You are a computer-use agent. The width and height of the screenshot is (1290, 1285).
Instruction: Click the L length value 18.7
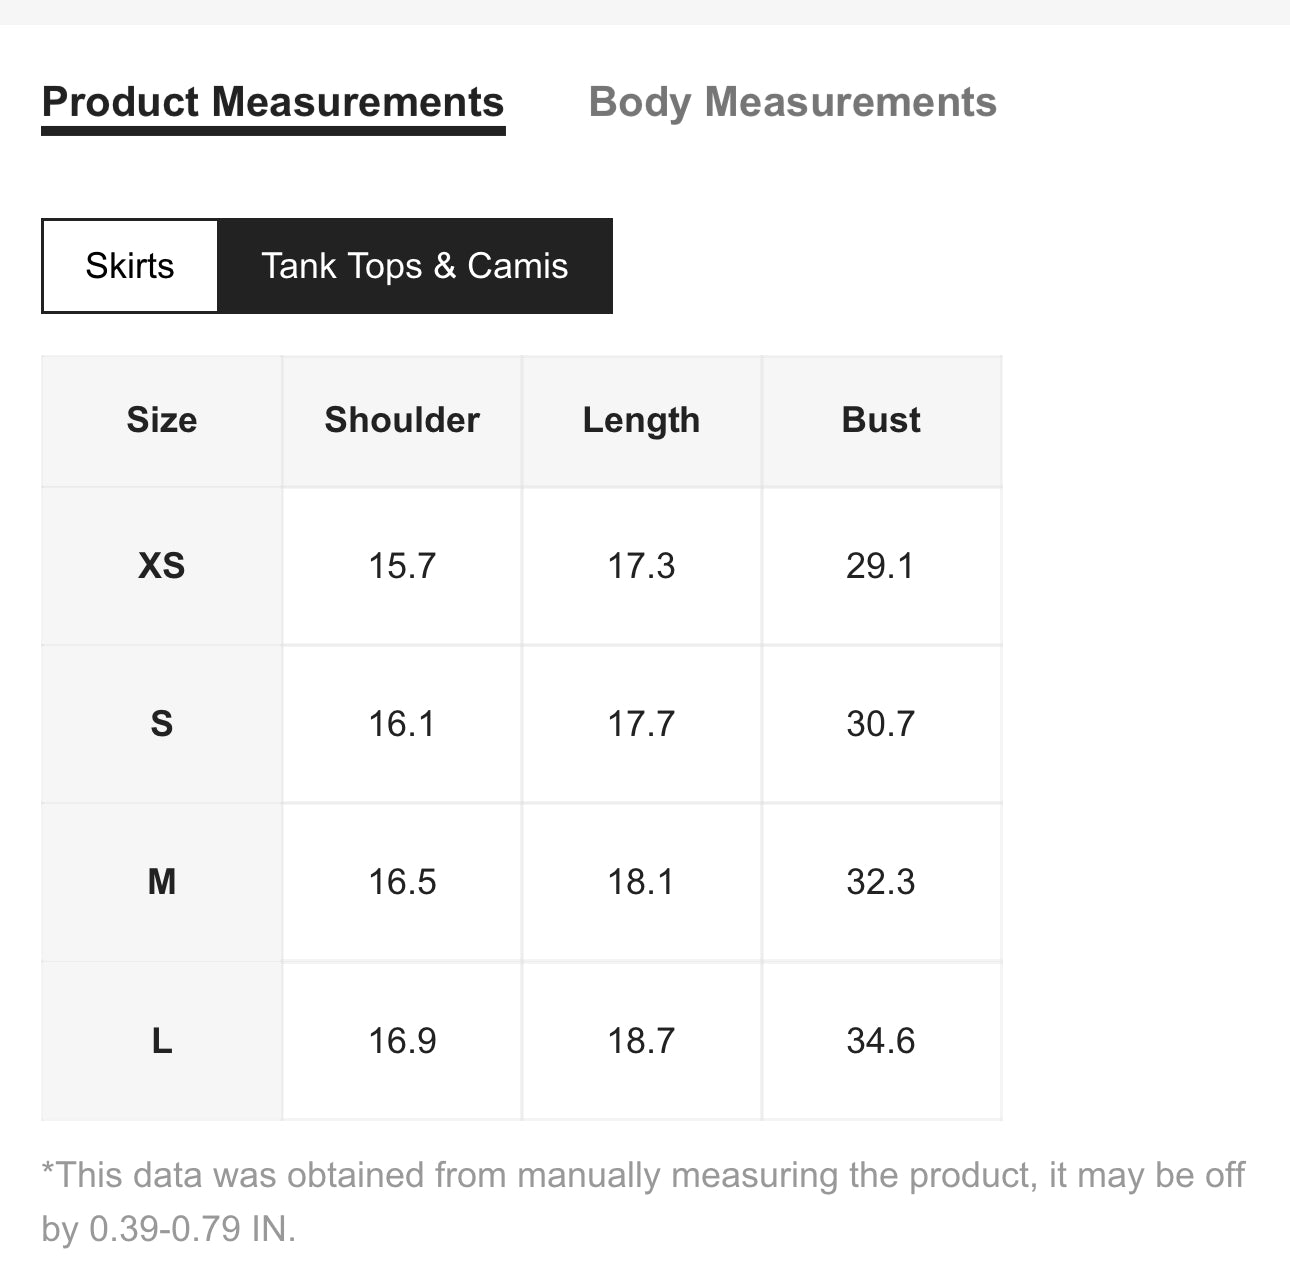point(642,1041)
